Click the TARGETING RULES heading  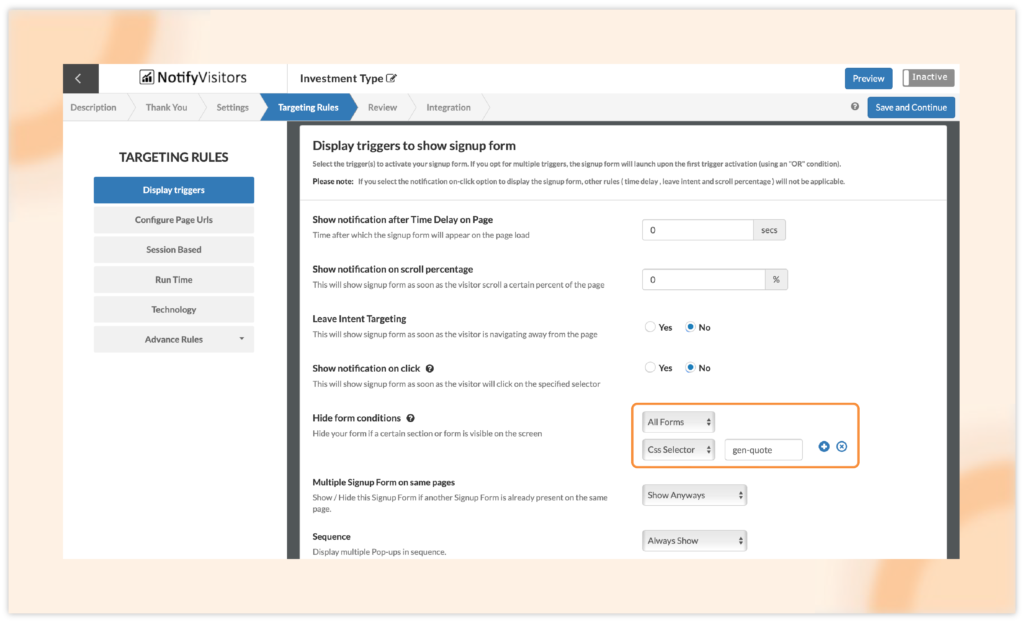tap(174, 157)
